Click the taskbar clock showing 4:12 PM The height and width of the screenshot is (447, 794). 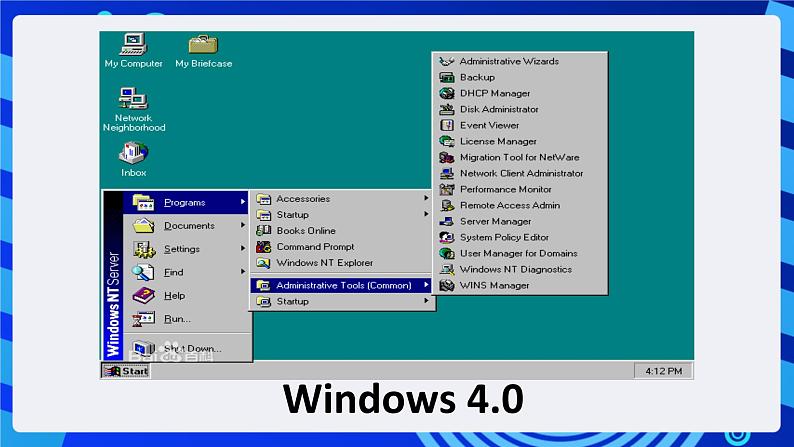(x=662, y=371)
